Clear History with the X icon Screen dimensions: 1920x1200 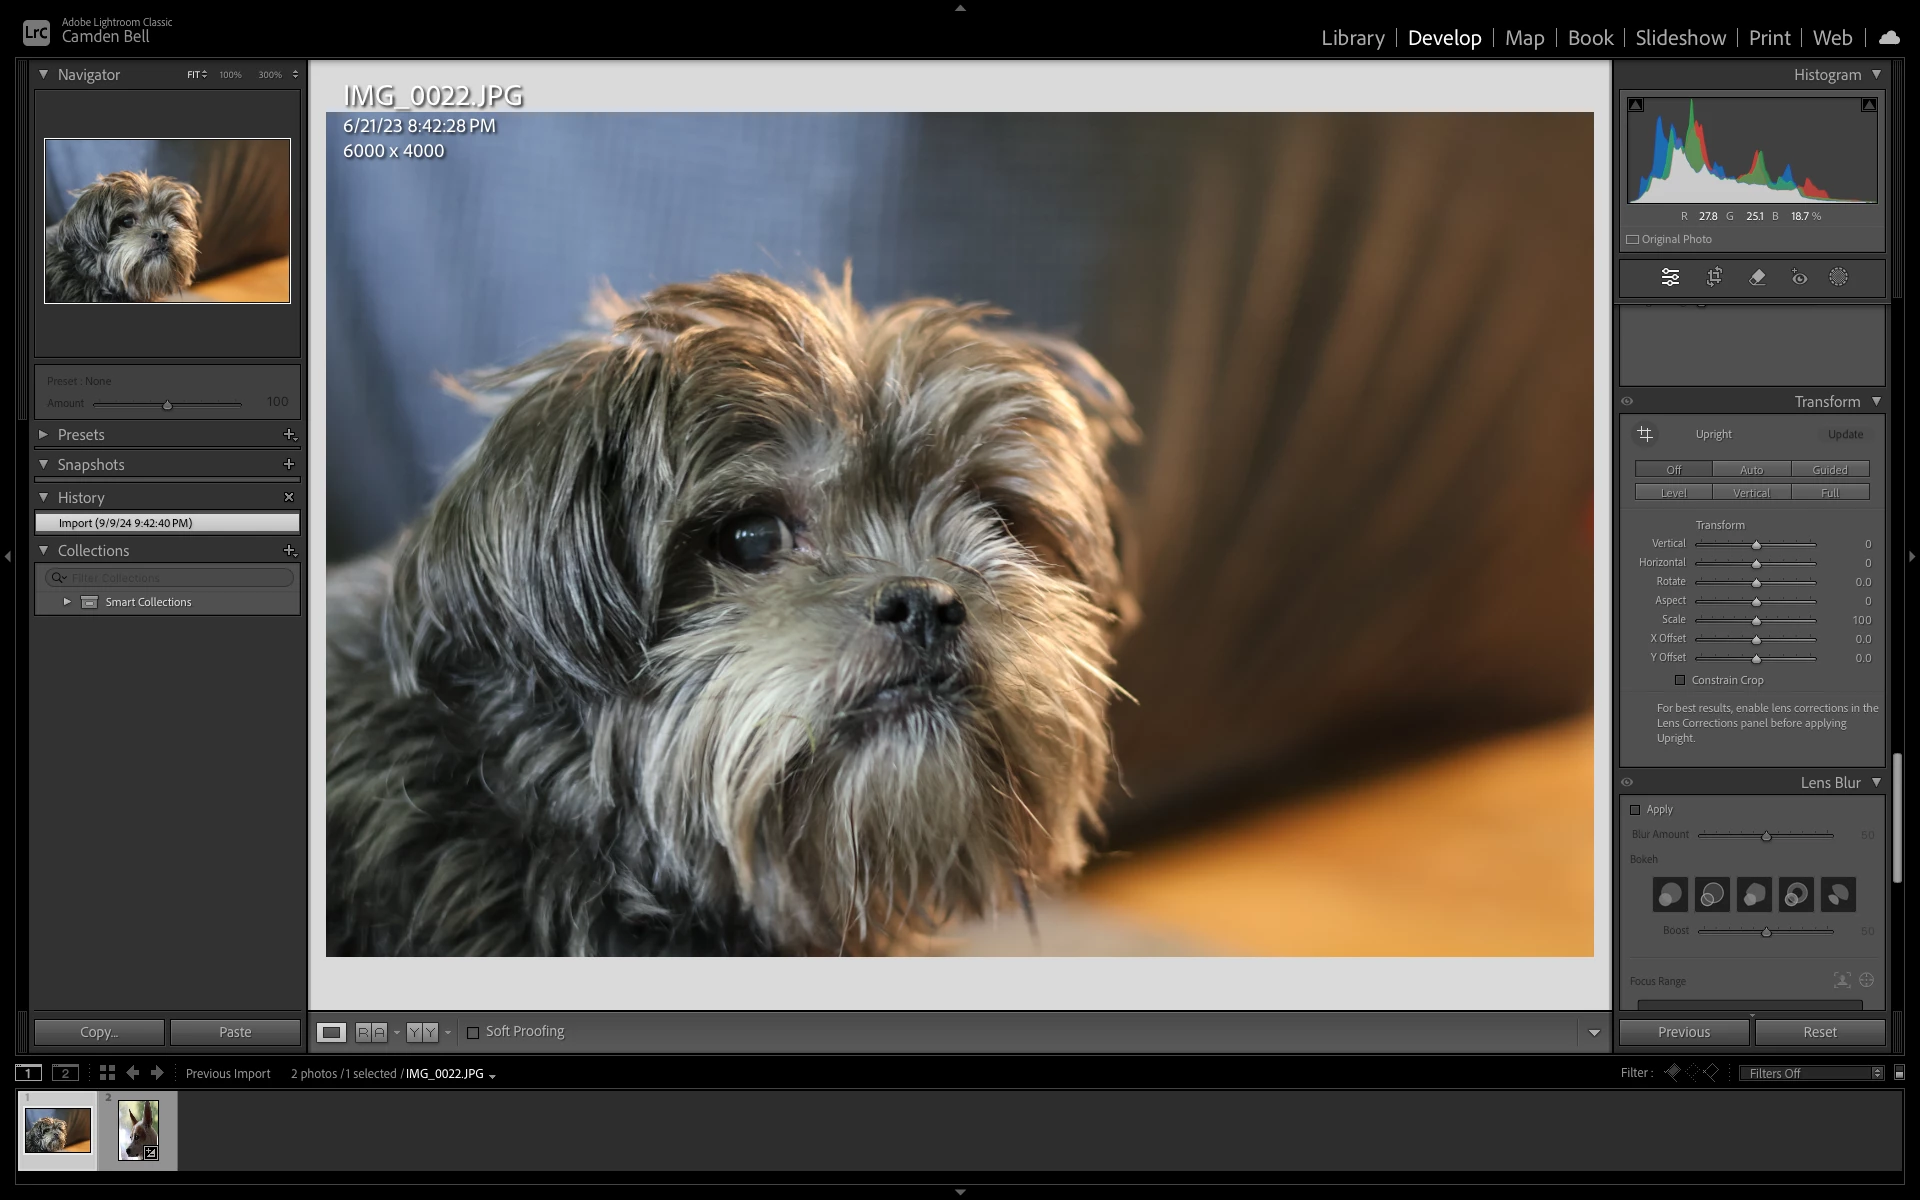[x=289, y=497]
